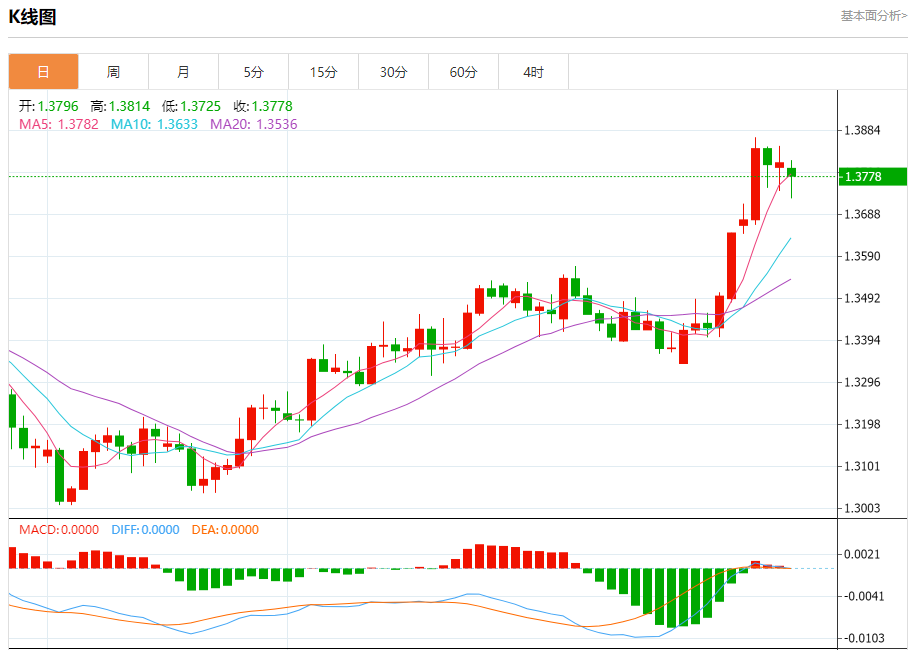The image size is (910, 650).
Task: Open the 15分 chart tab
Action: coord(323,72)
